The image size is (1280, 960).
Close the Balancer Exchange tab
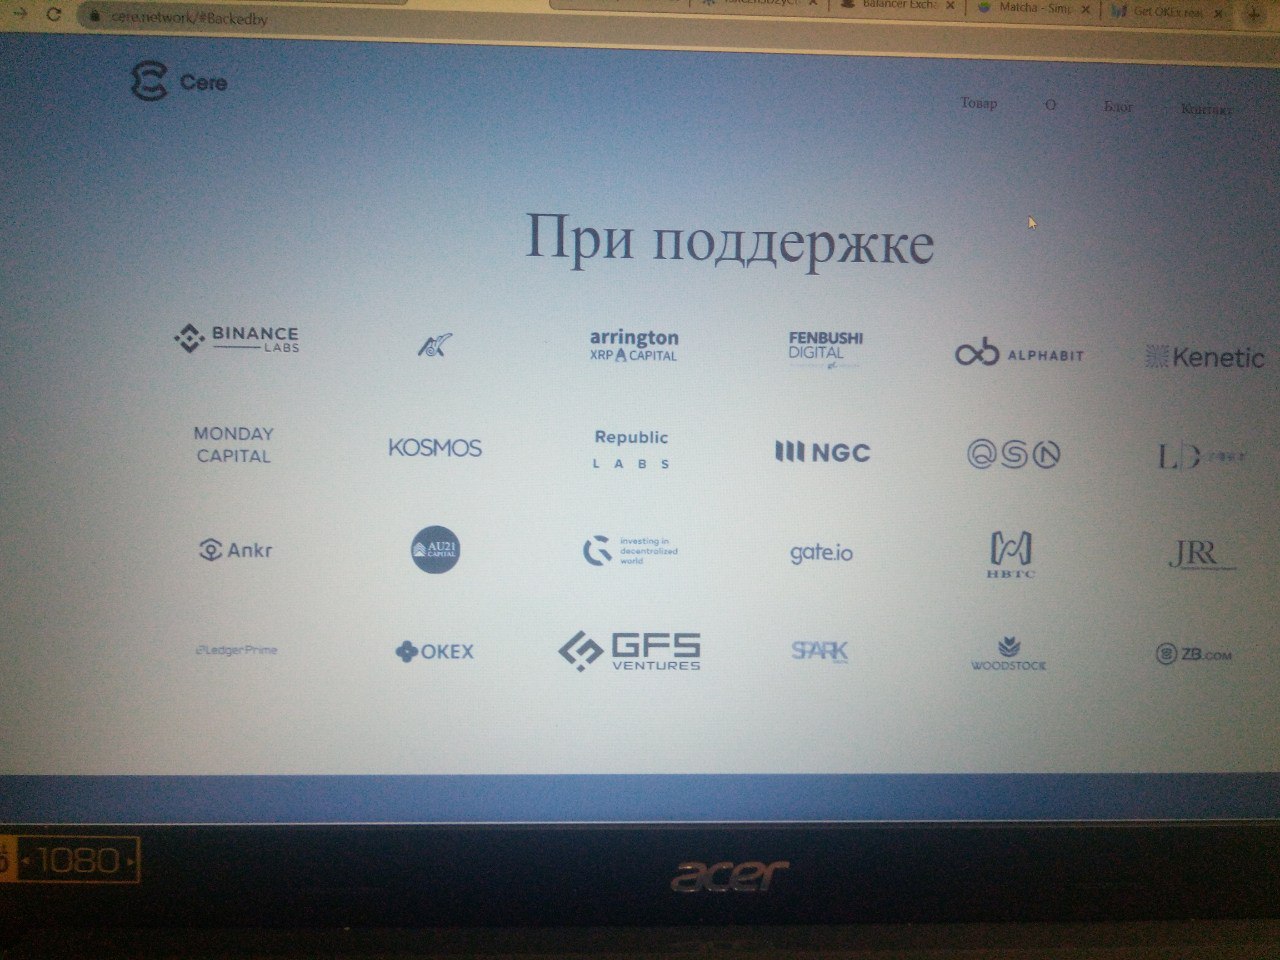coord(950,5)
